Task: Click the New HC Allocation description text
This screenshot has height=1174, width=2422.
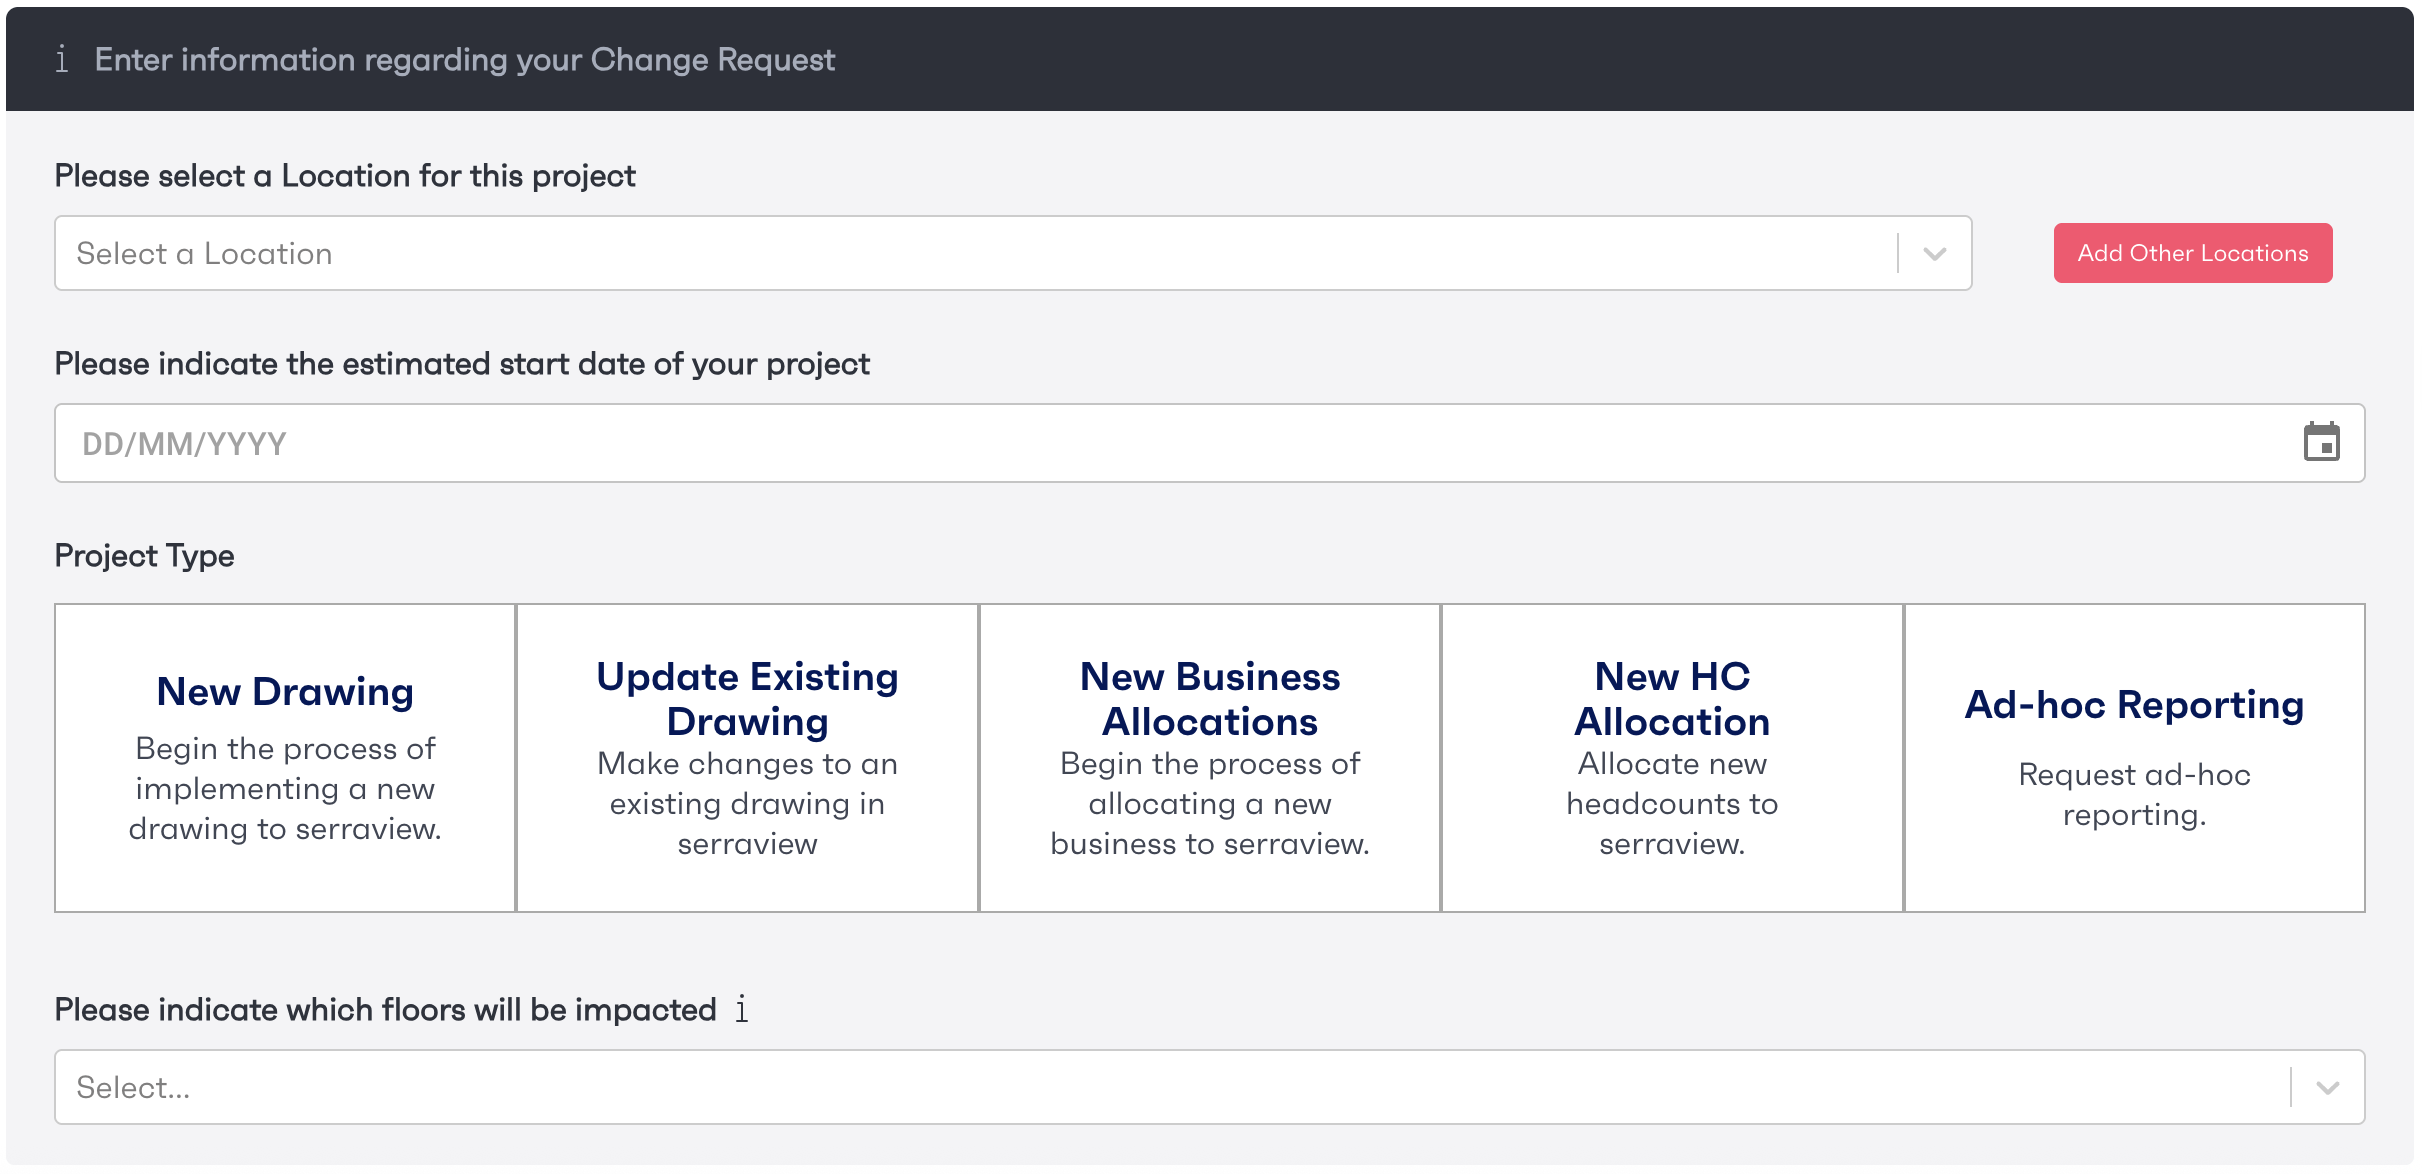Action: click(1671, 804)
